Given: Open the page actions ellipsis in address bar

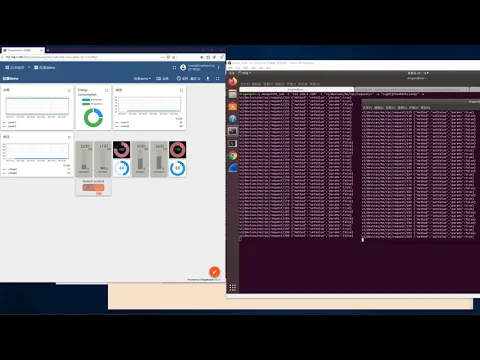Looking at the screenshot, I should click(163, 57).
